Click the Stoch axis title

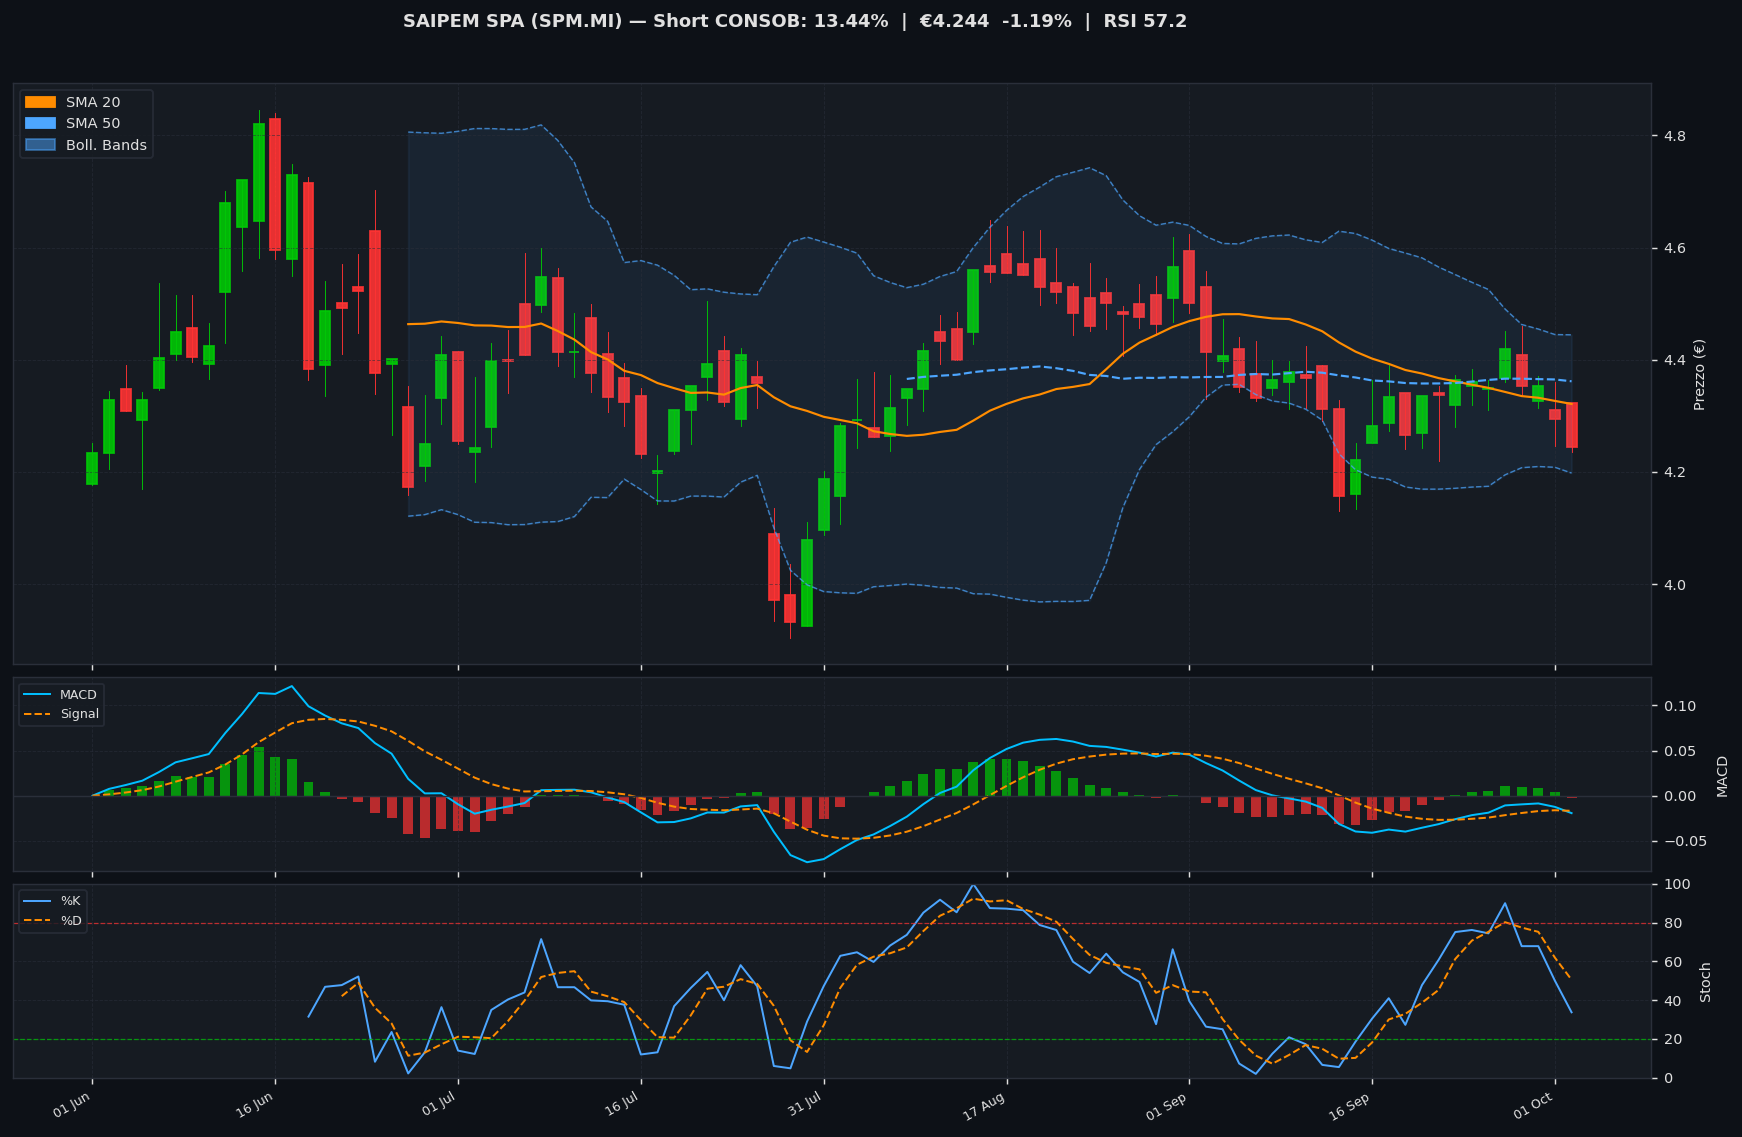[x=1706, y=982]
